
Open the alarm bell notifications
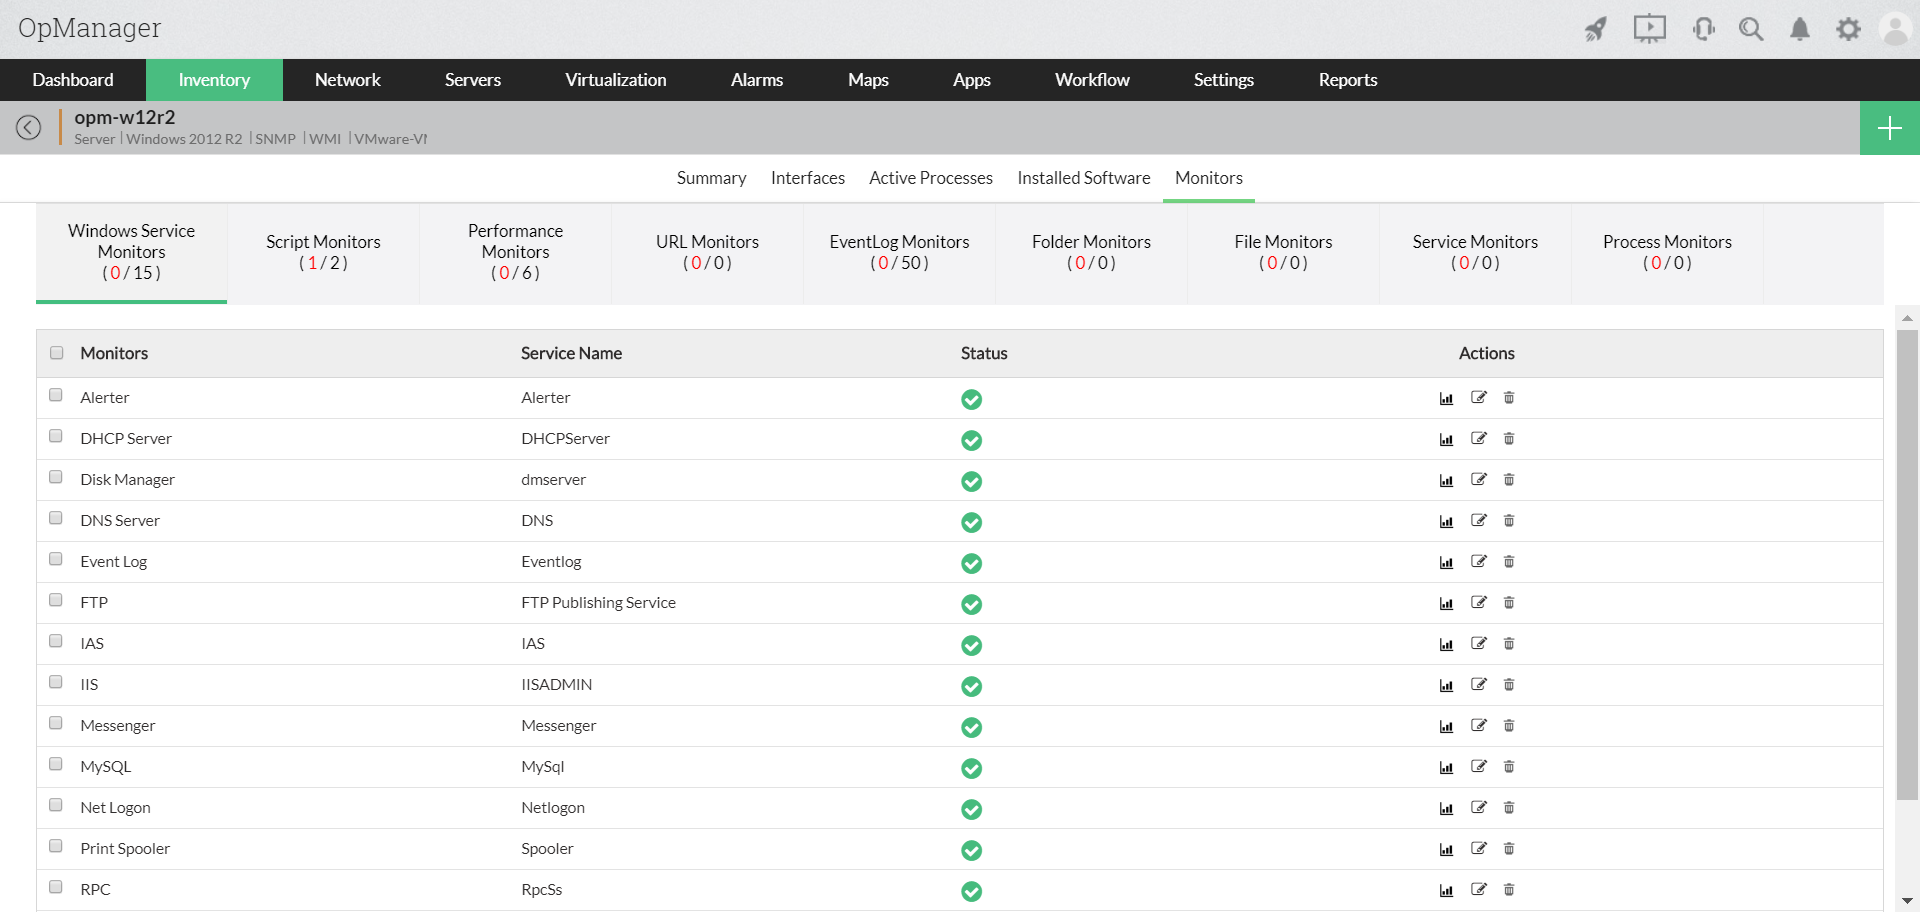coord(1799,29)
